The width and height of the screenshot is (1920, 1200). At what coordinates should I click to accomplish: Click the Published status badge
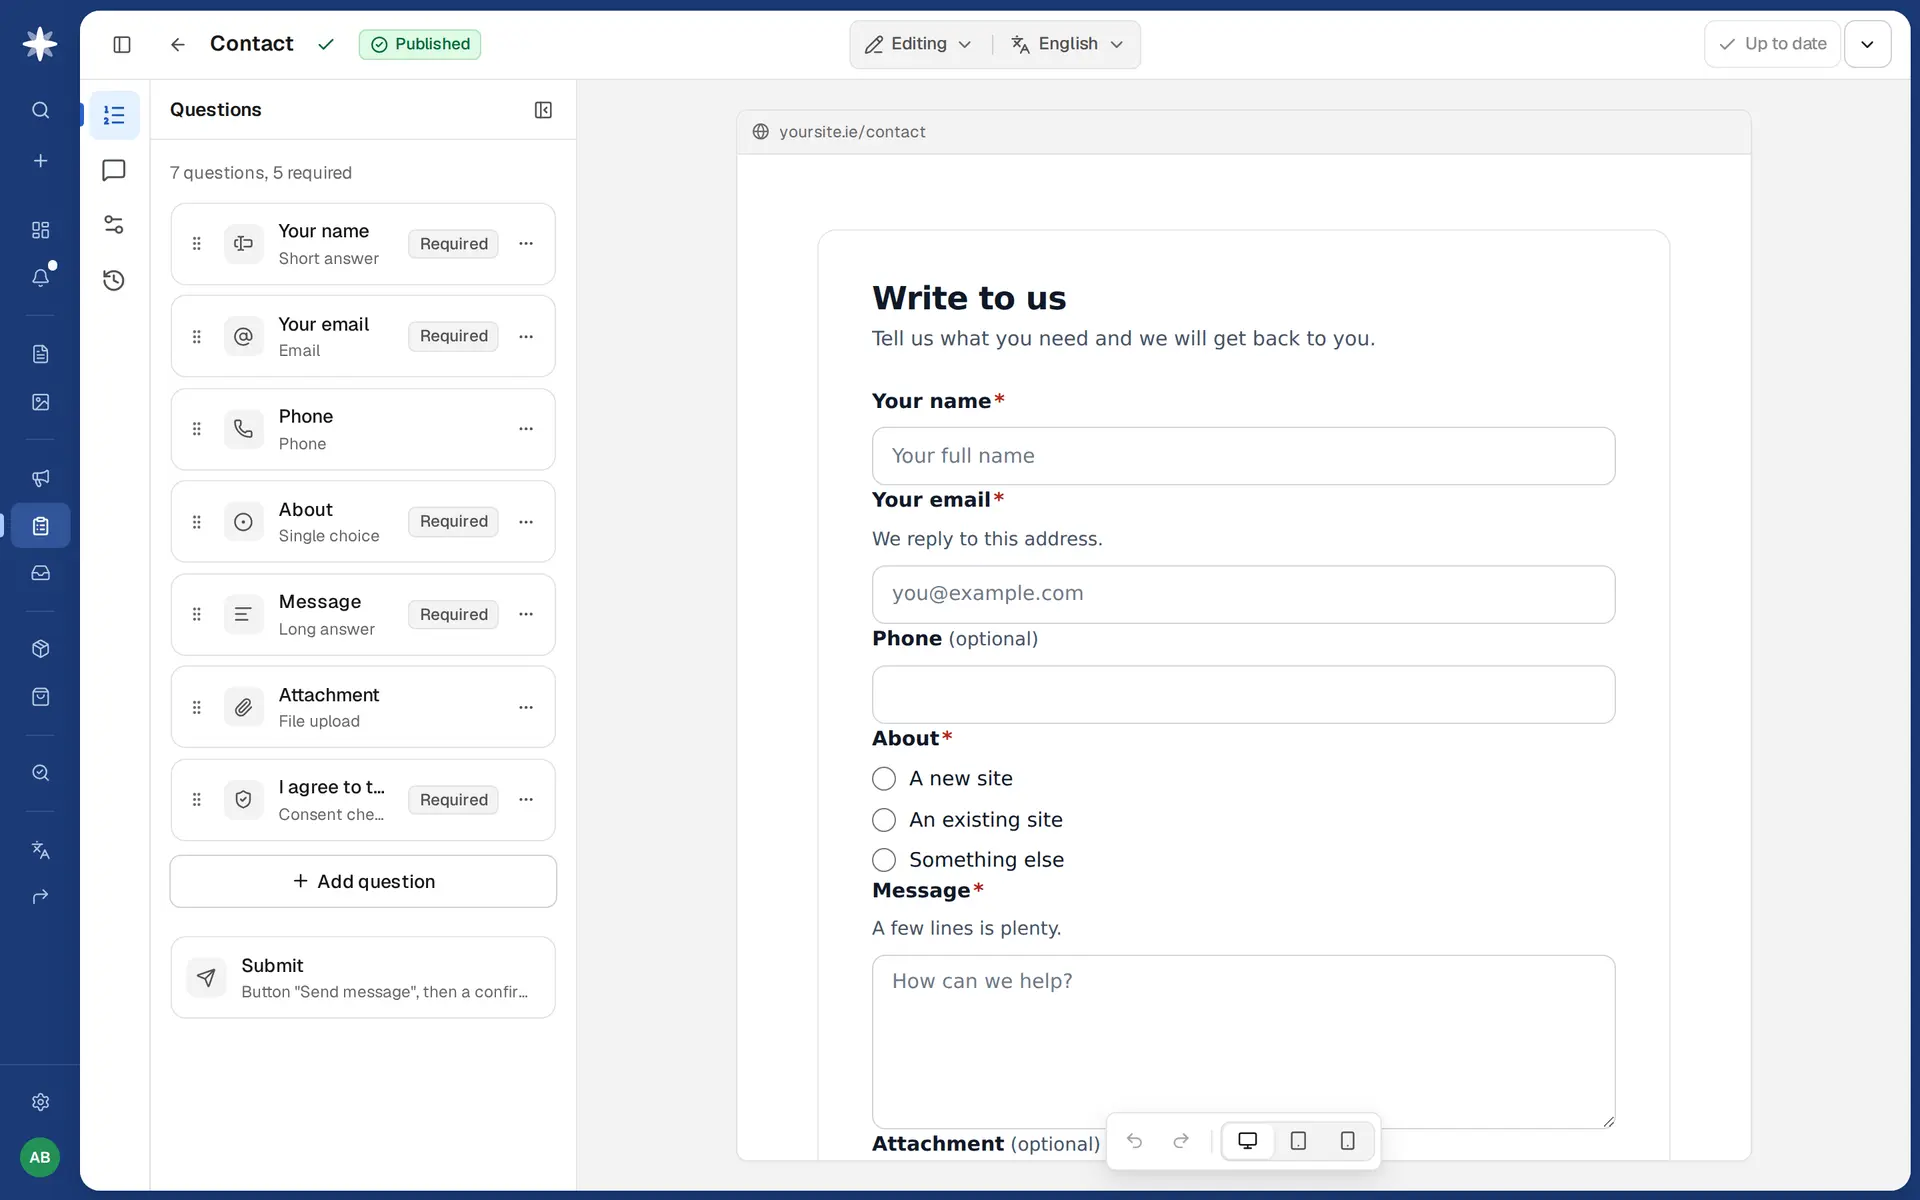coord(420,44)
